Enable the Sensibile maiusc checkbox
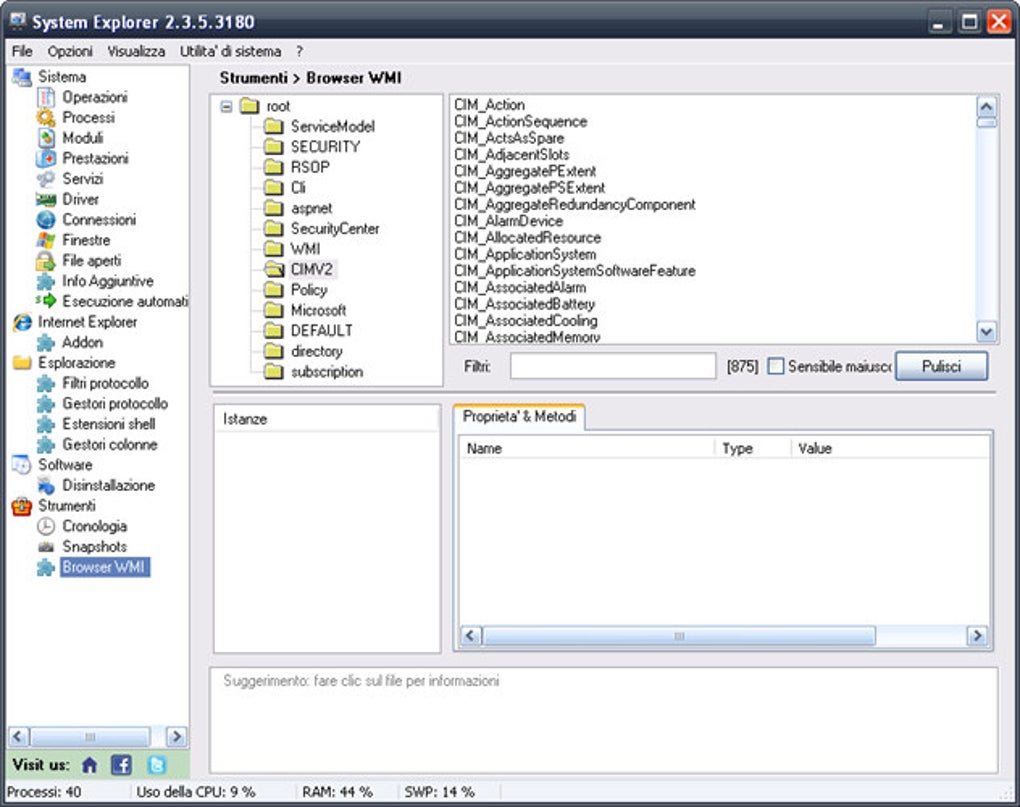 tap(775, 366)
